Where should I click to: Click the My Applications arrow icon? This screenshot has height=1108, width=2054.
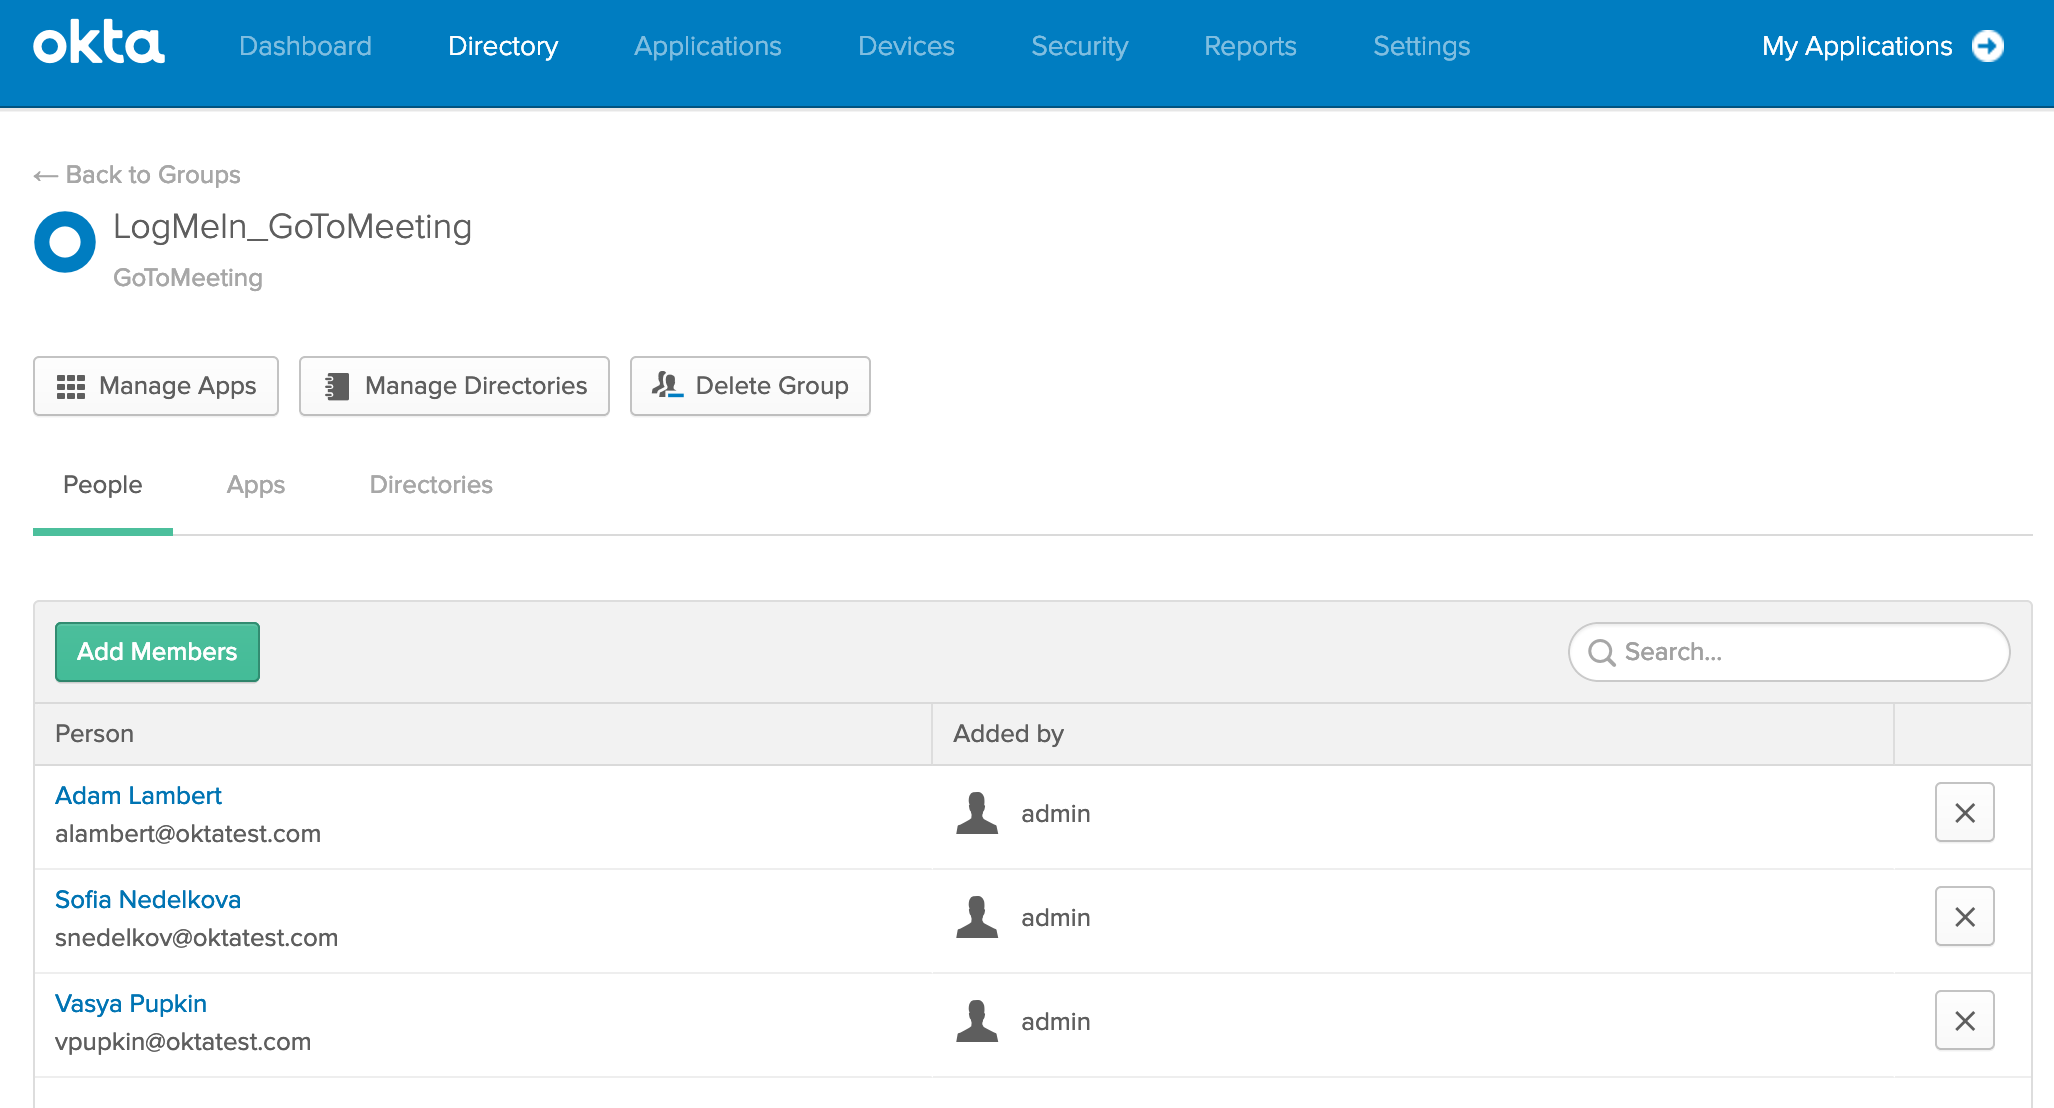point(1988,46)
